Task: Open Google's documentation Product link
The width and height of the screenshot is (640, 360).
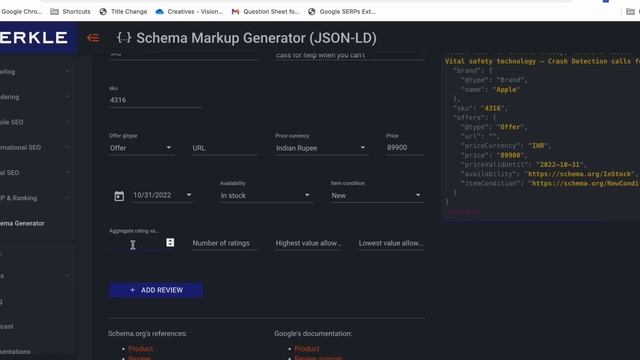Action: [x=307, y=349]
